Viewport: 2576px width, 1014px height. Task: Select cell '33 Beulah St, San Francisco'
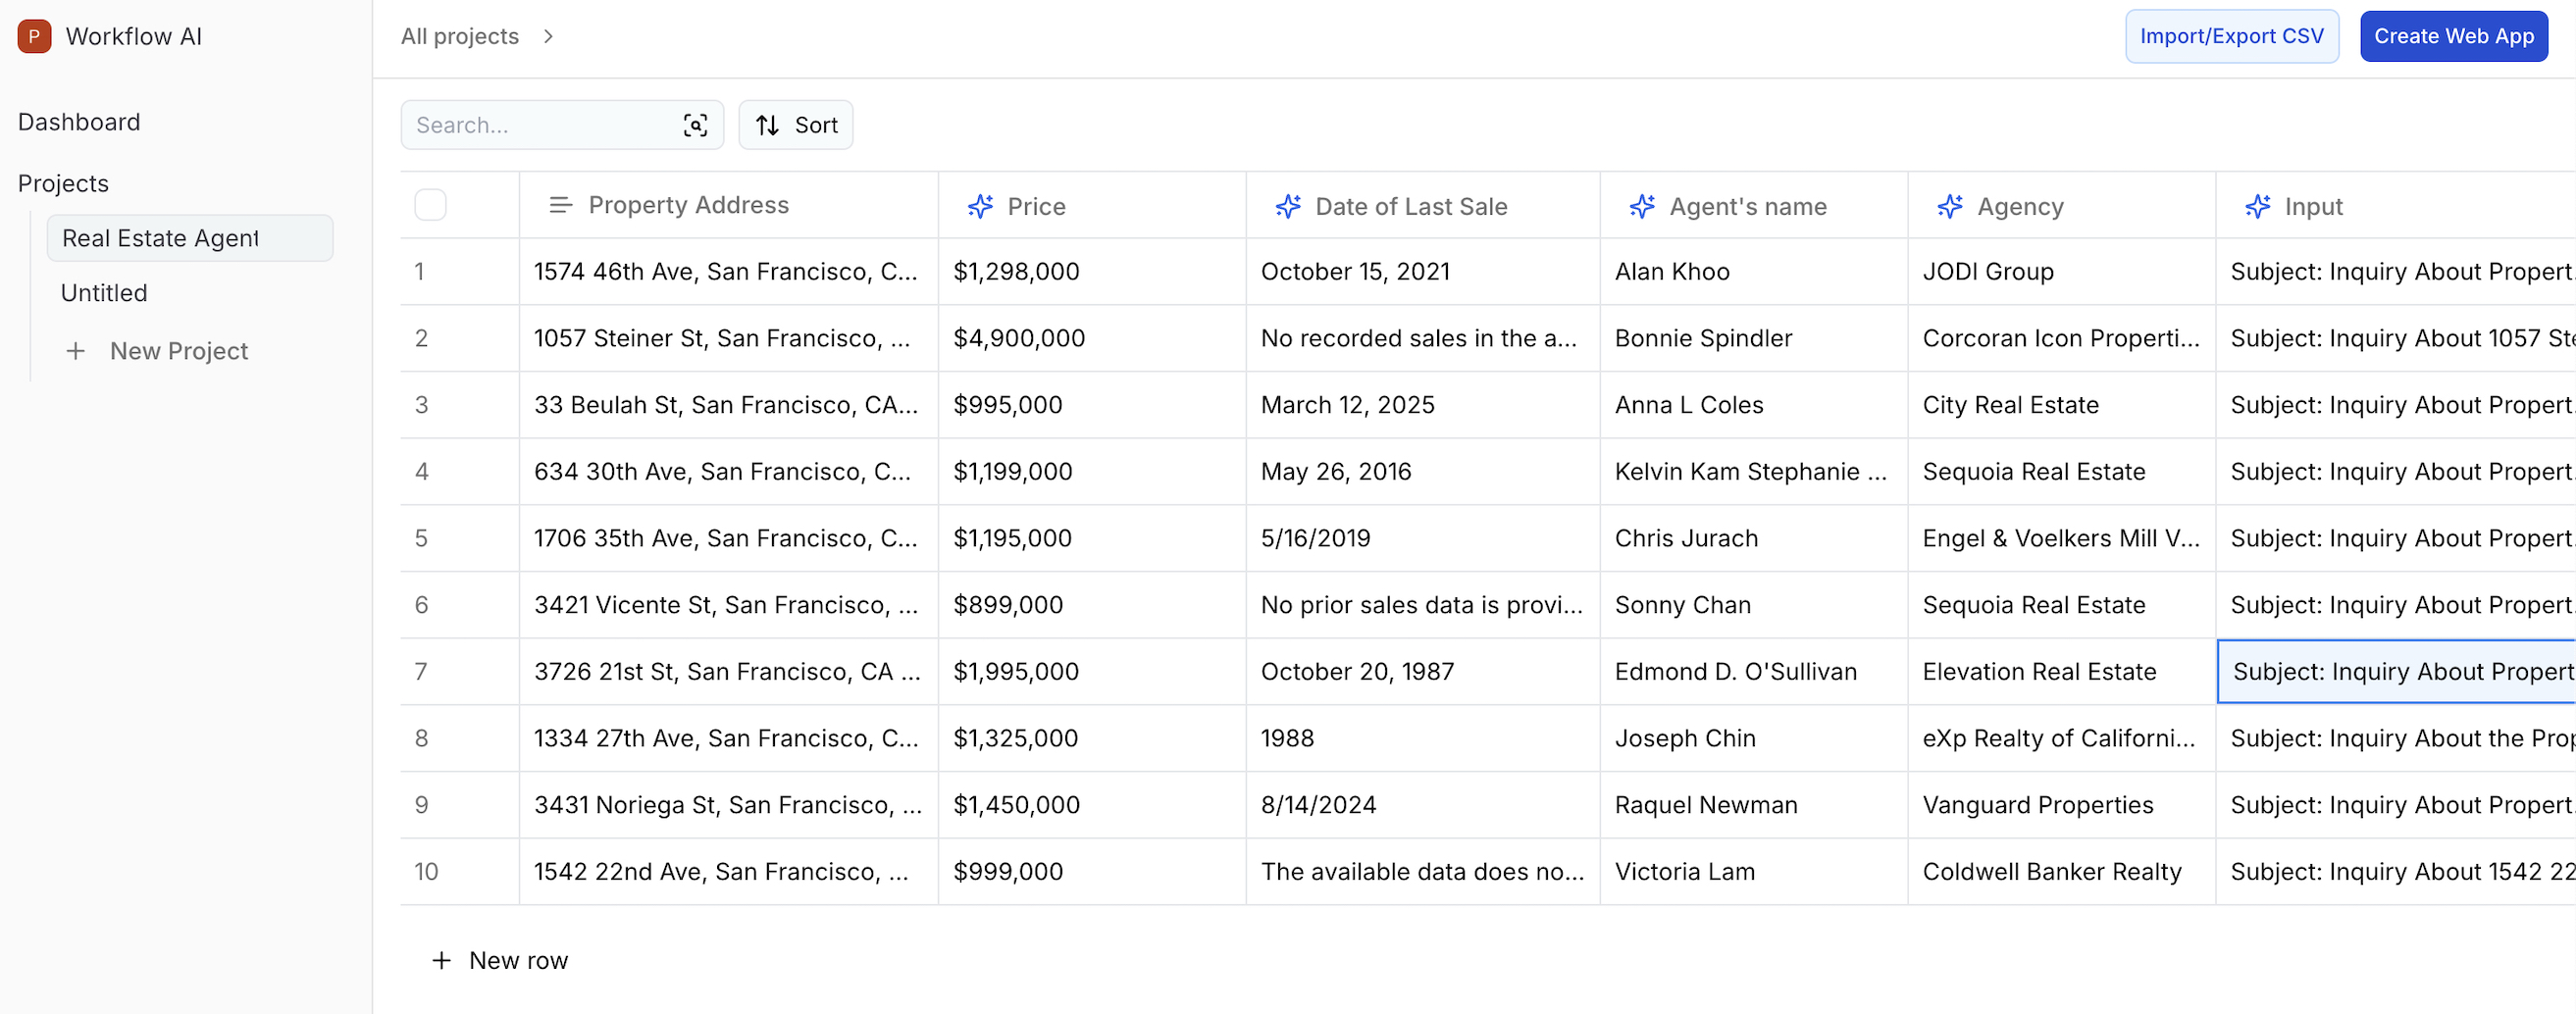point(729,405)
